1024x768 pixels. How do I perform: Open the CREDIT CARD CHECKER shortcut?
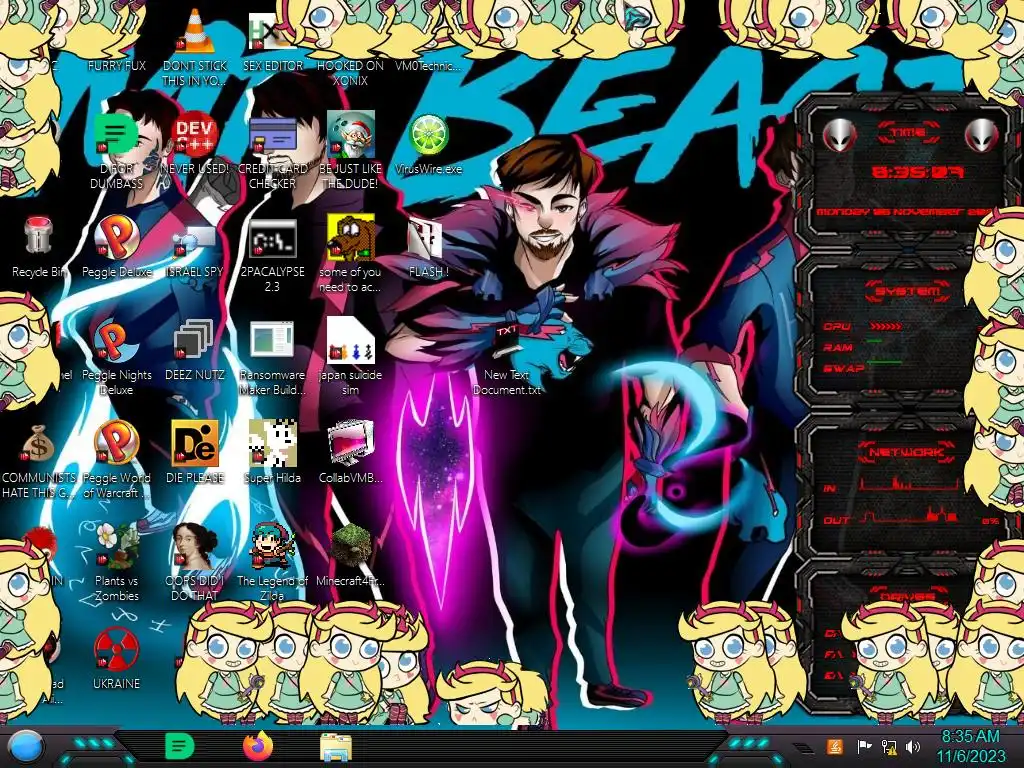point(272,152)
